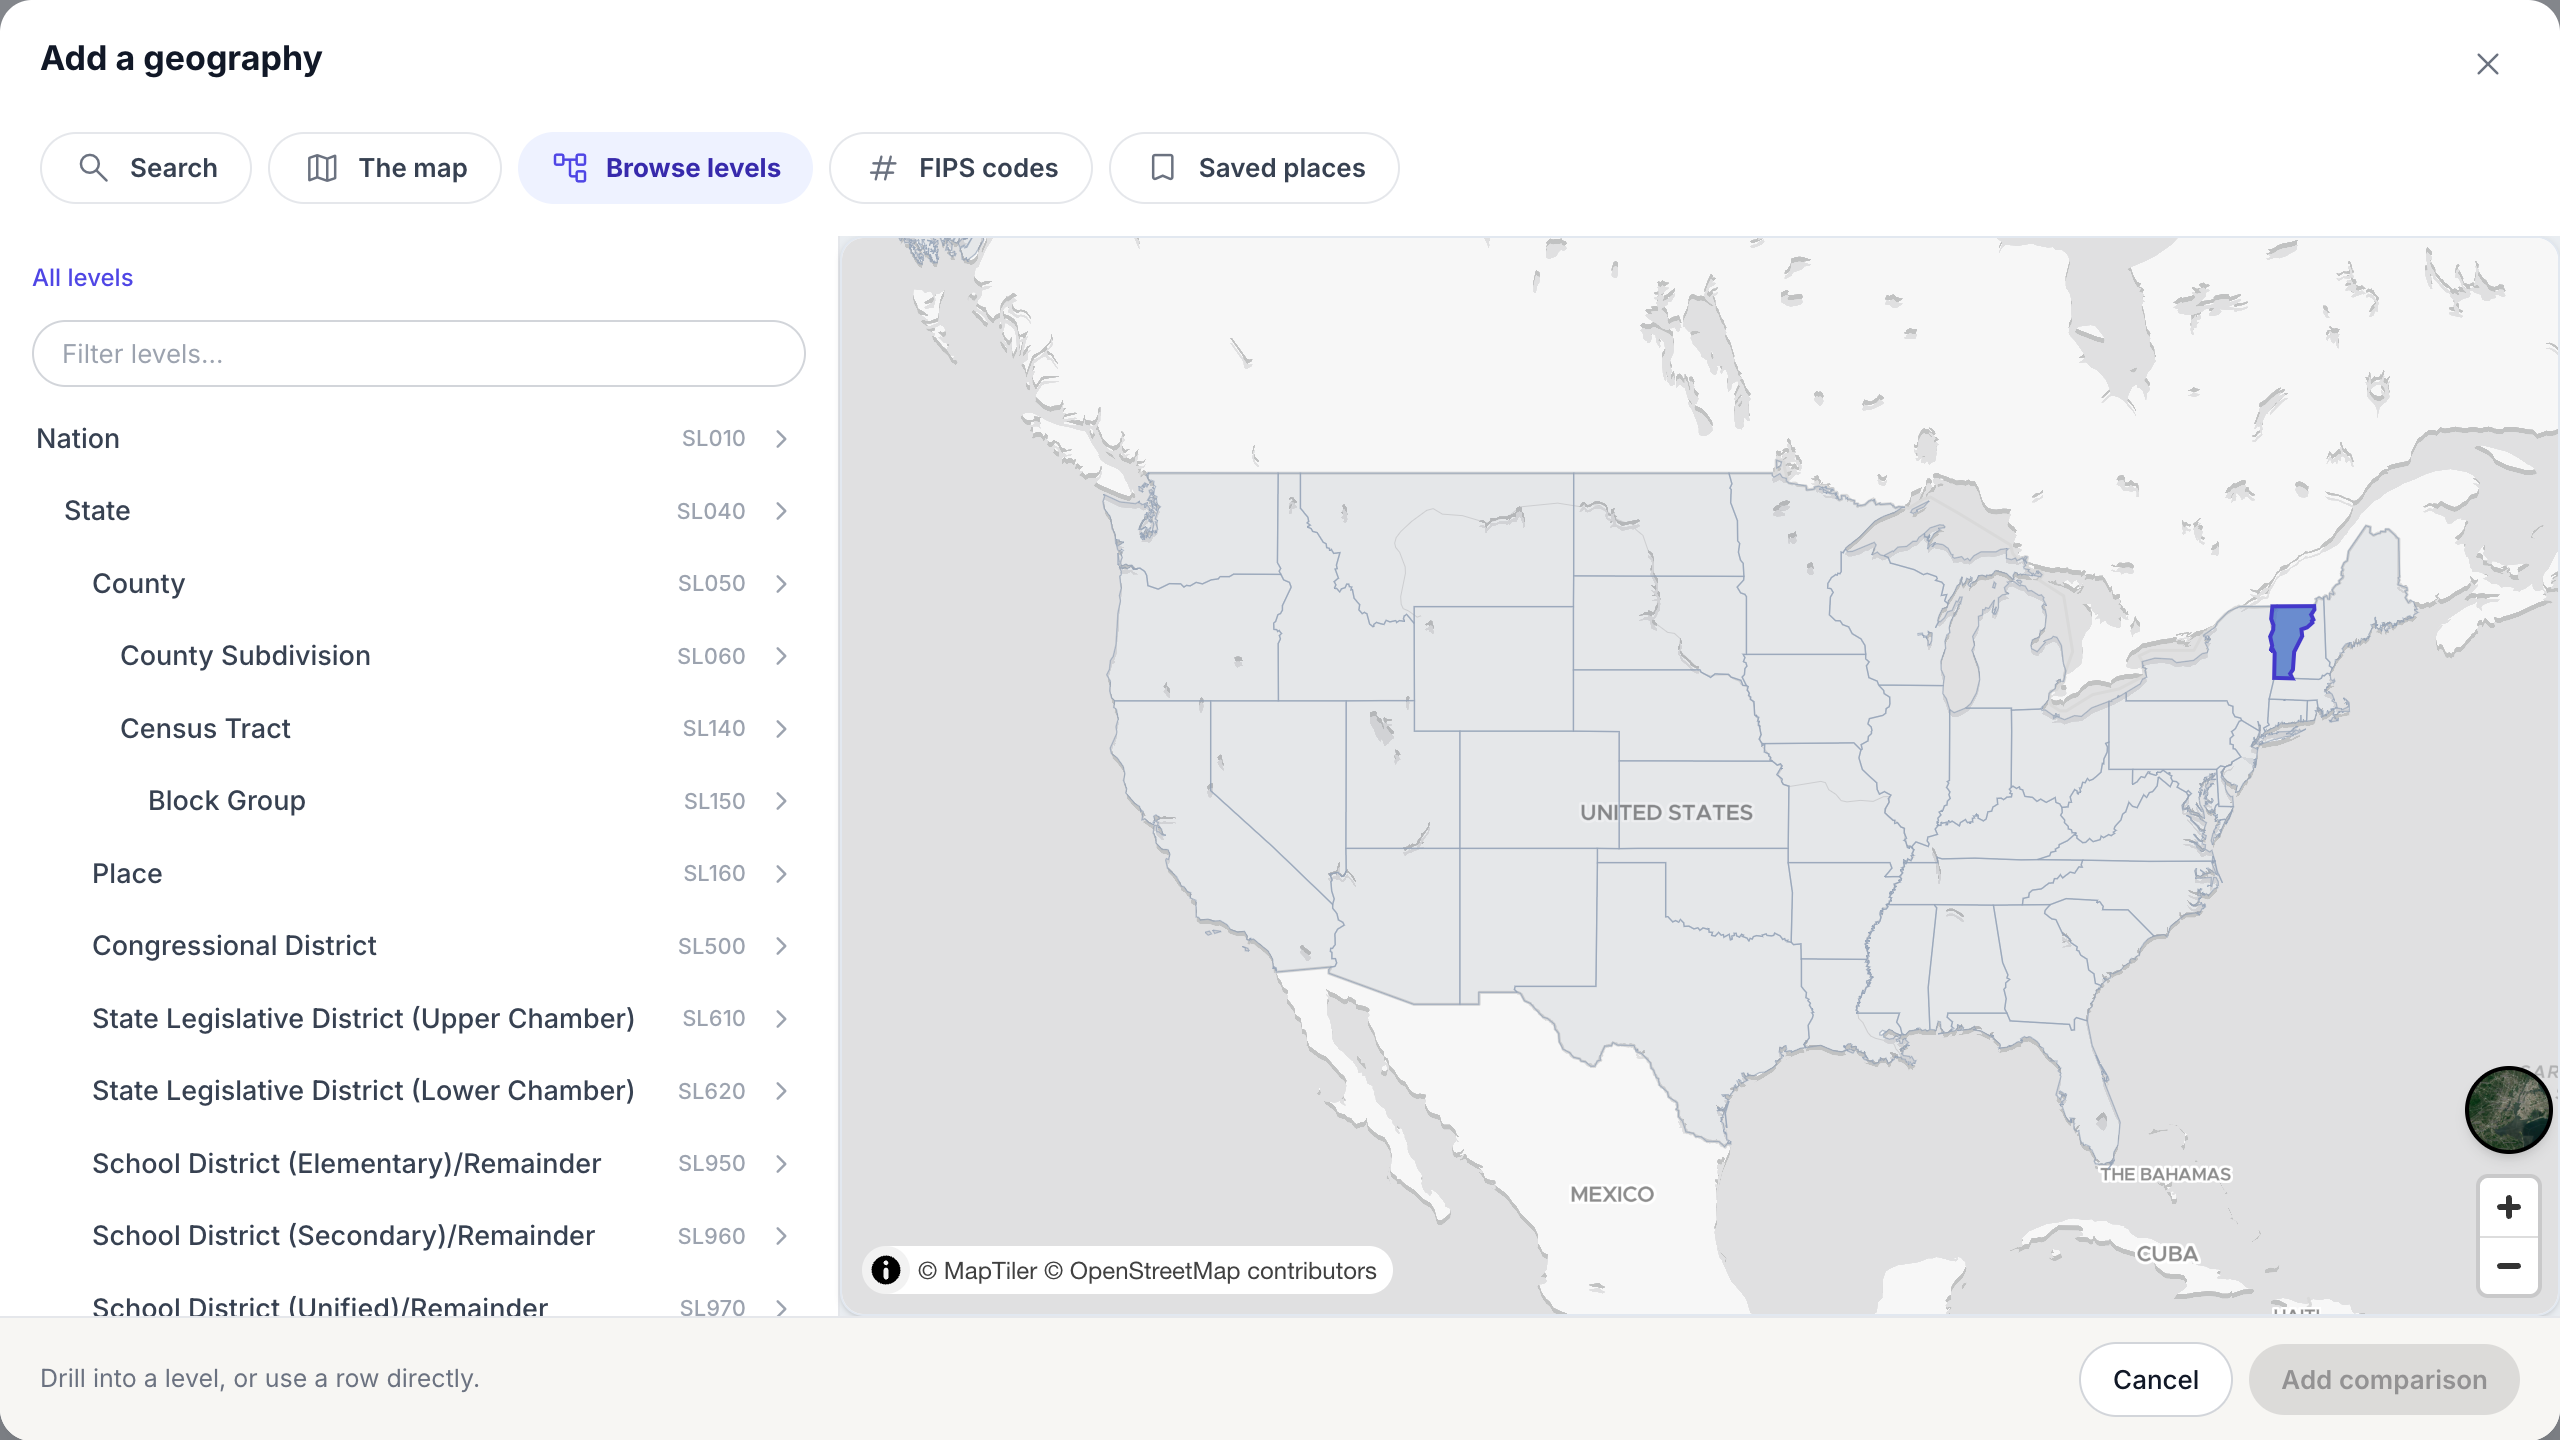Expand the Nation level chevron

[x=782, y=439]
